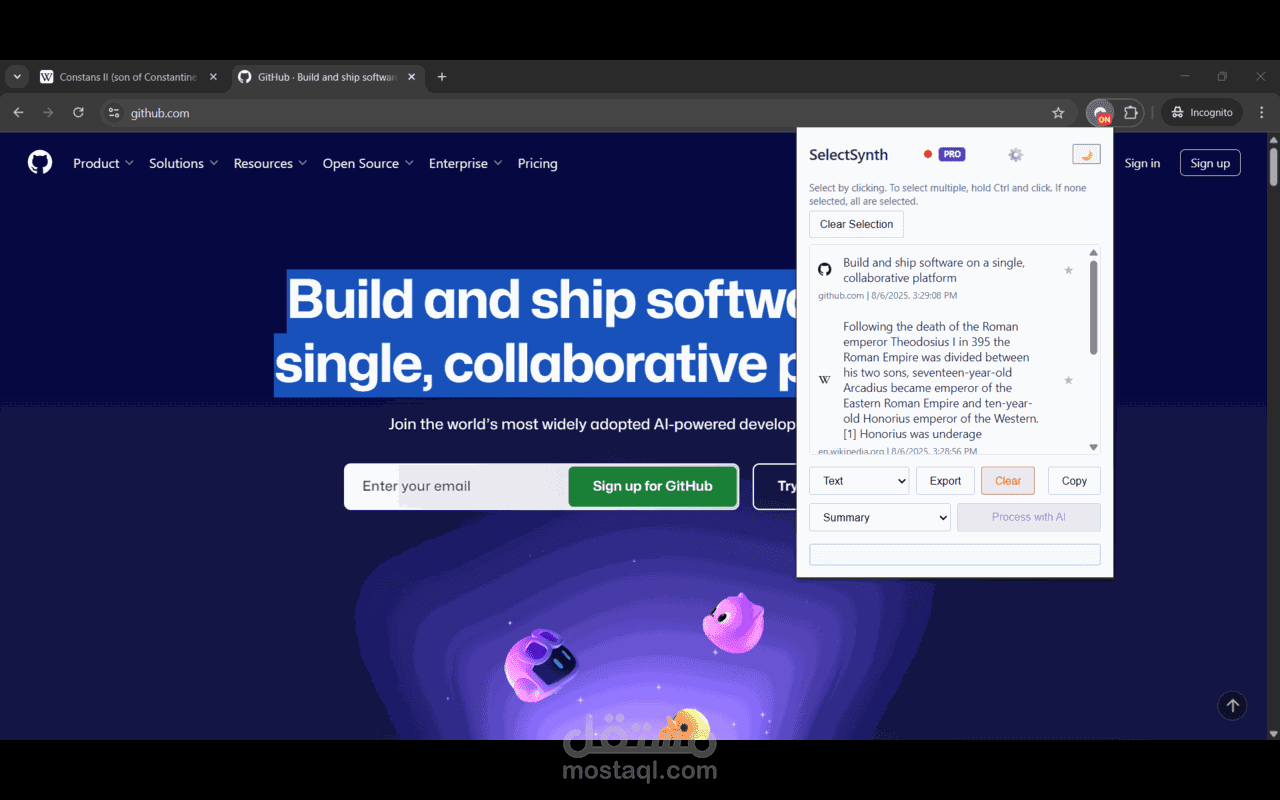Screen dimensions: 1280x800
Task: Click the Wikipedia favicon in snippet list
Action: (825, 380)
